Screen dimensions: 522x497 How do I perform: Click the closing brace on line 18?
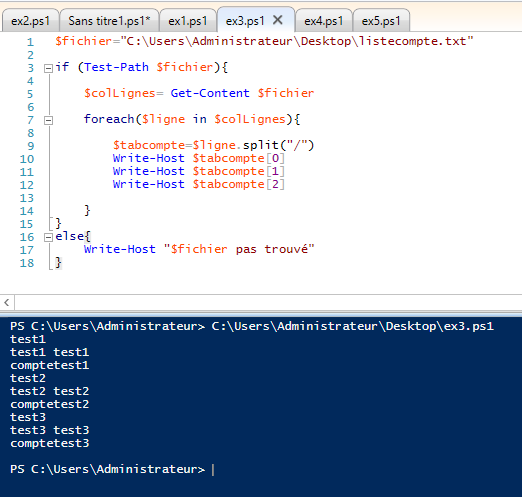[x=58, y=263]
